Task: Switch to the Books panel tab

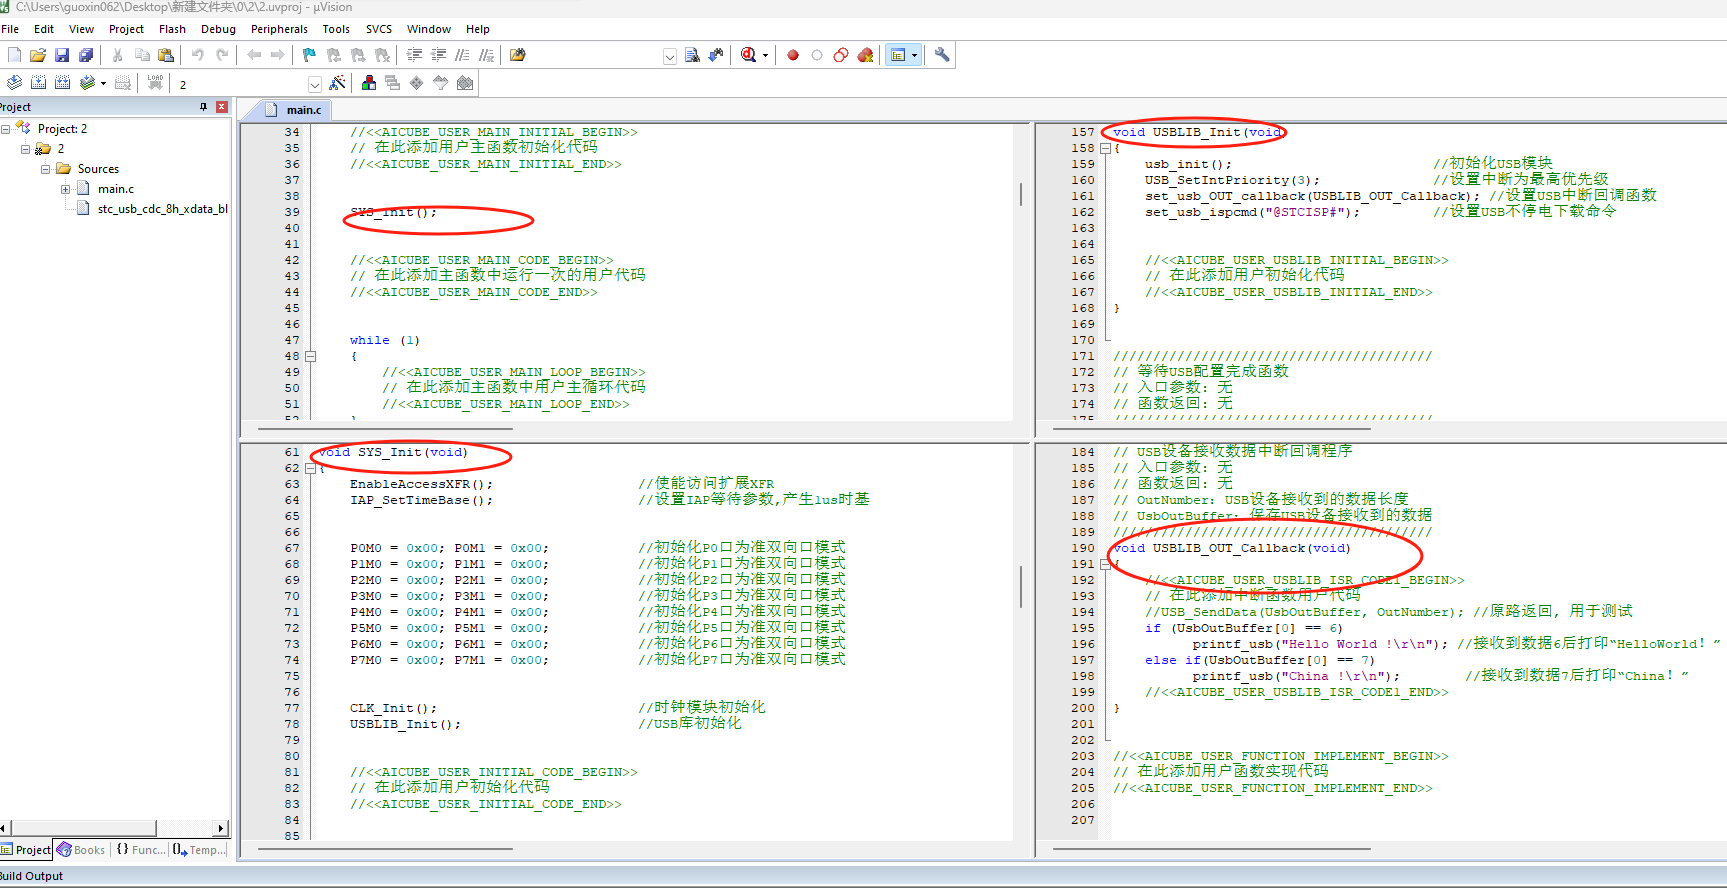Action: pyautogui.click(x=80, y=850)
